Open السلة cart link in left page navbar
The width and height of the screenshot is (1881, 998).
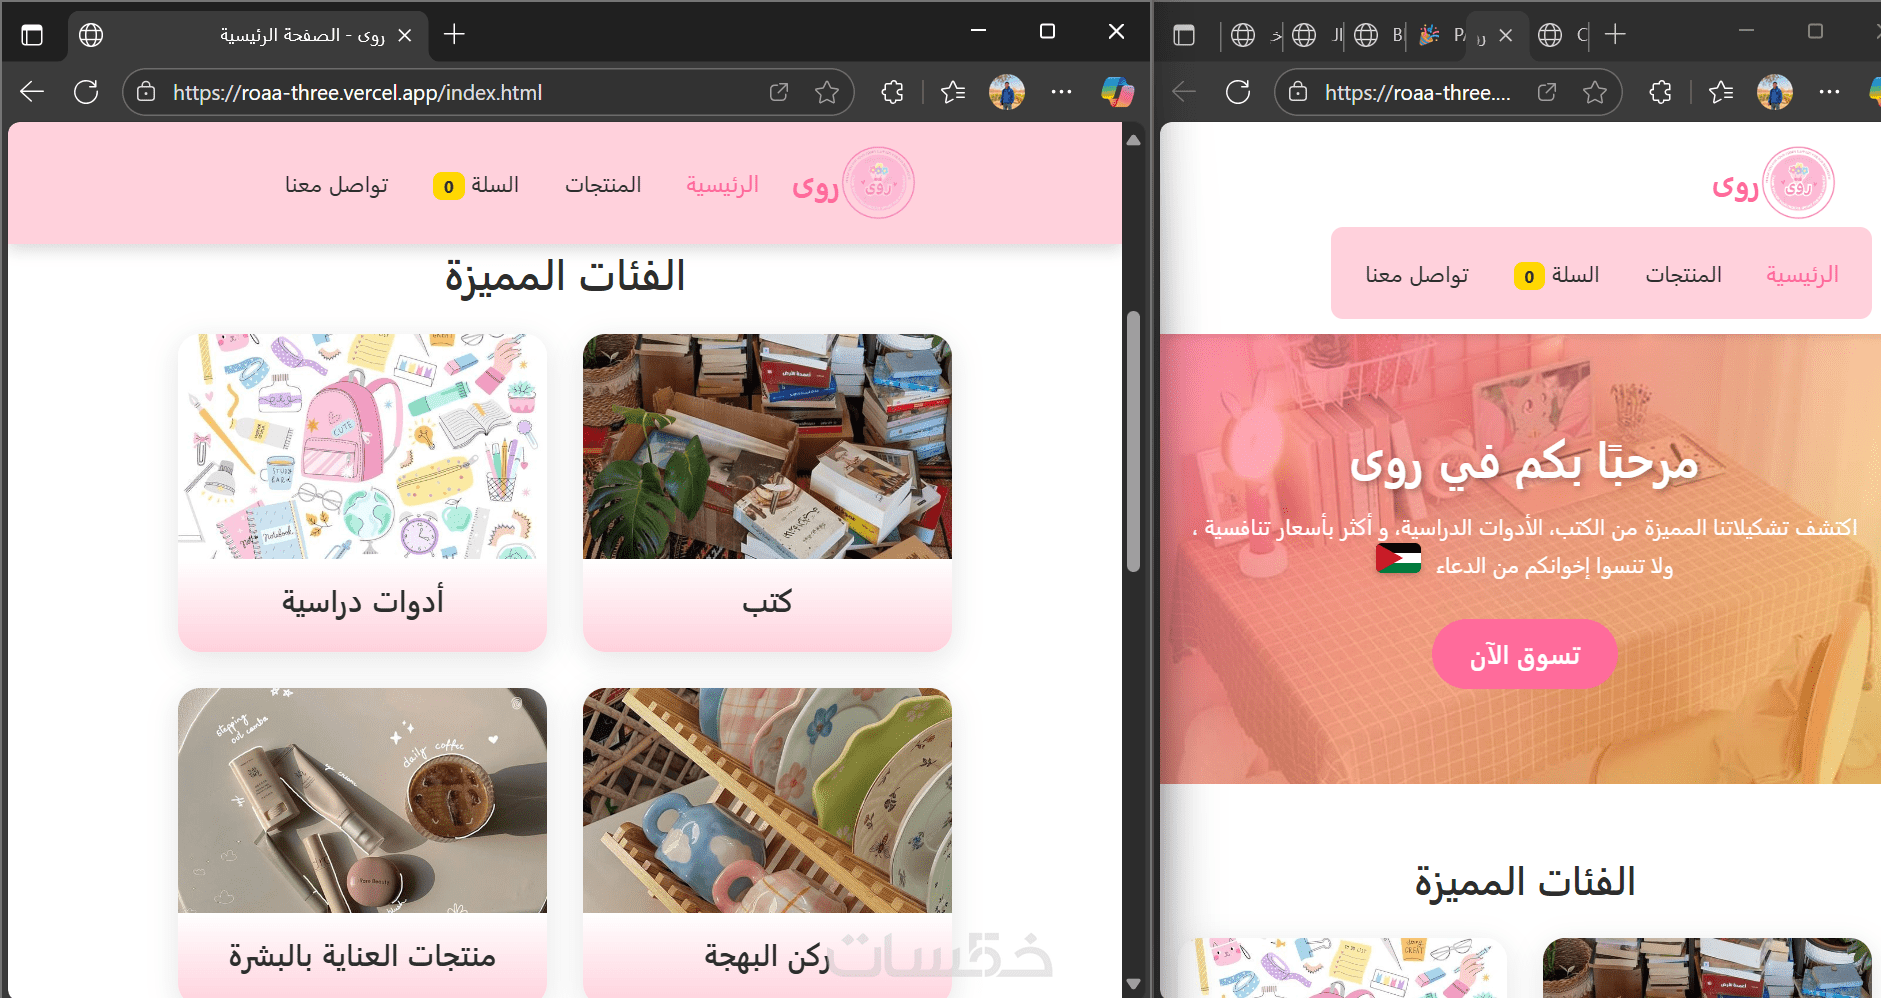pos(494,185)
